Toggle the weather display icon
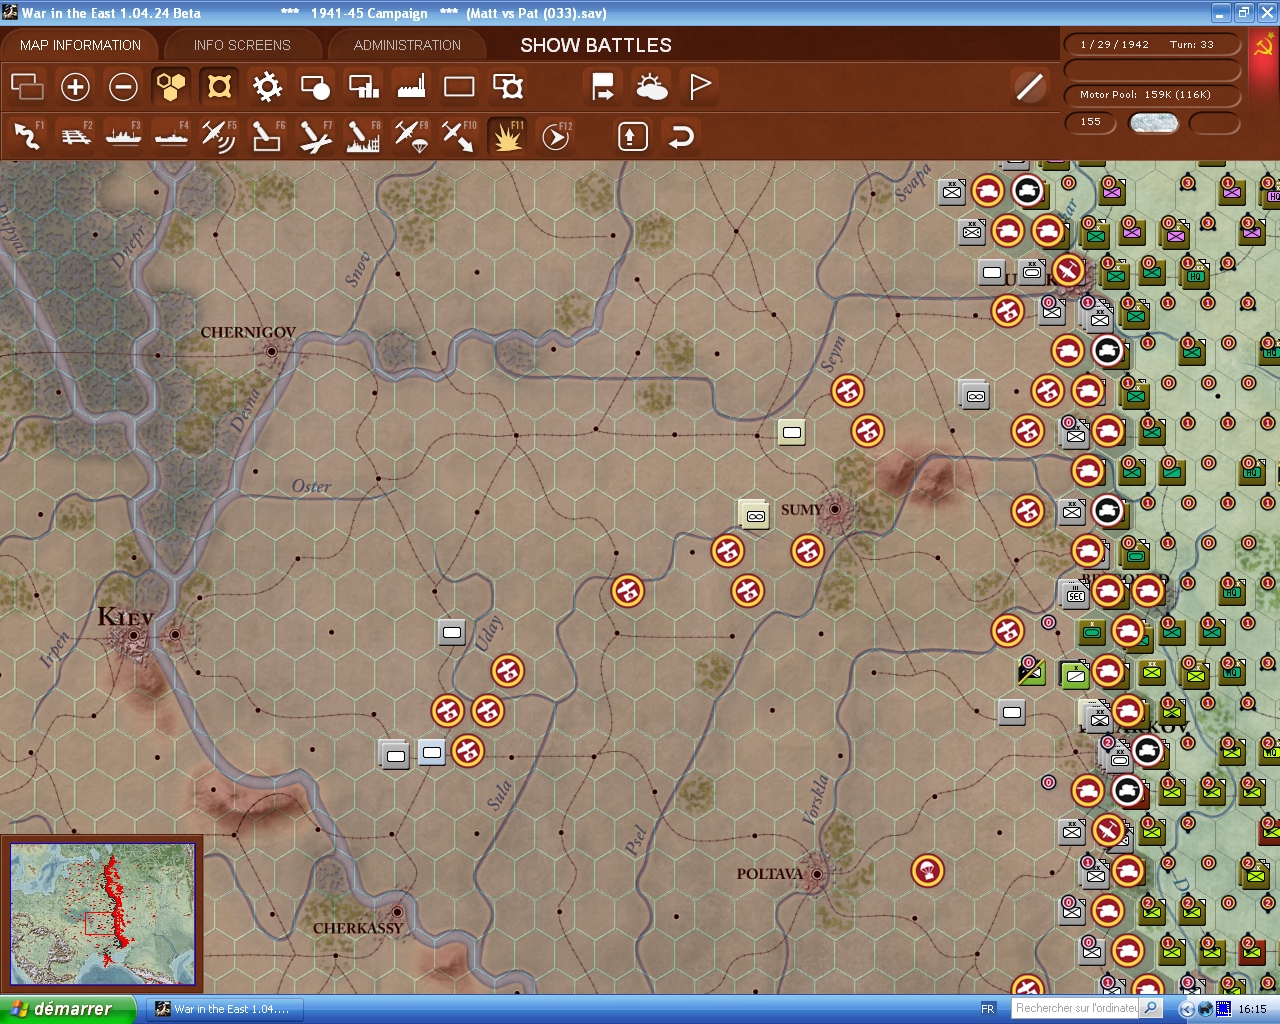The width and height of the screenshot is (1280, 1024). click(652, 87)
